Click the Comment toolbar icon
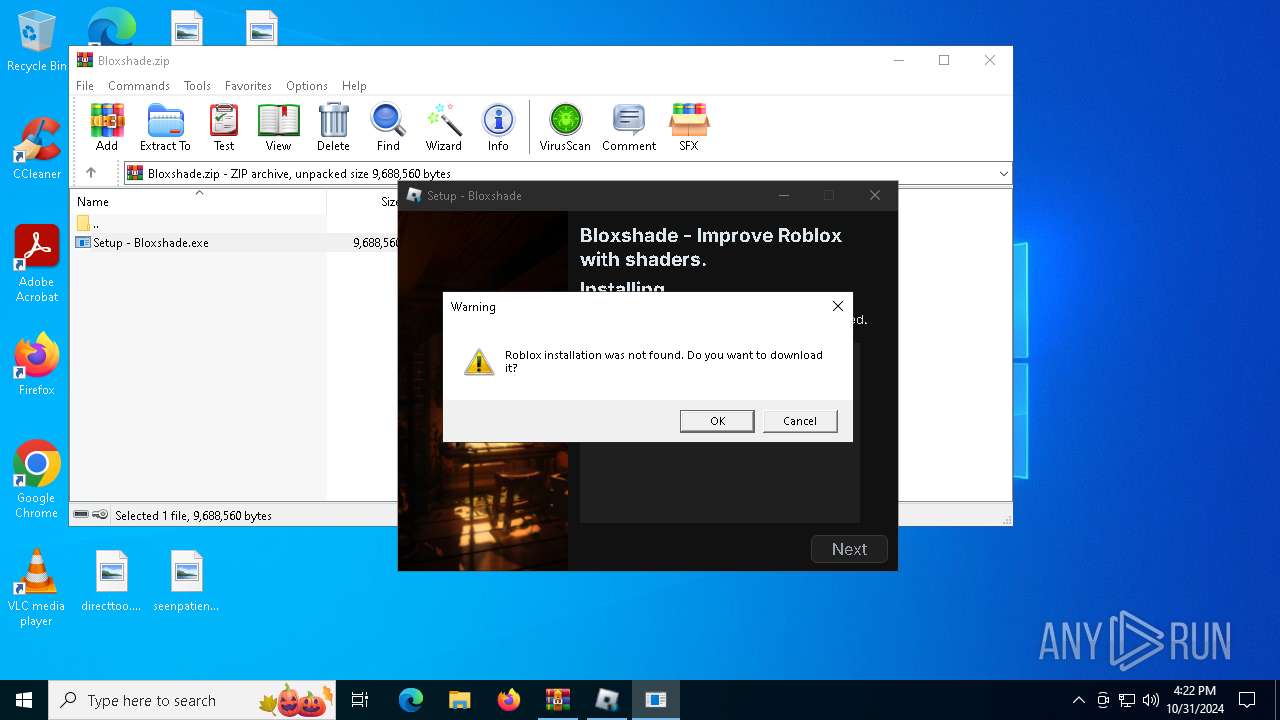Image resolution: width=1280 pixels, height=720 pixels. 629,127
